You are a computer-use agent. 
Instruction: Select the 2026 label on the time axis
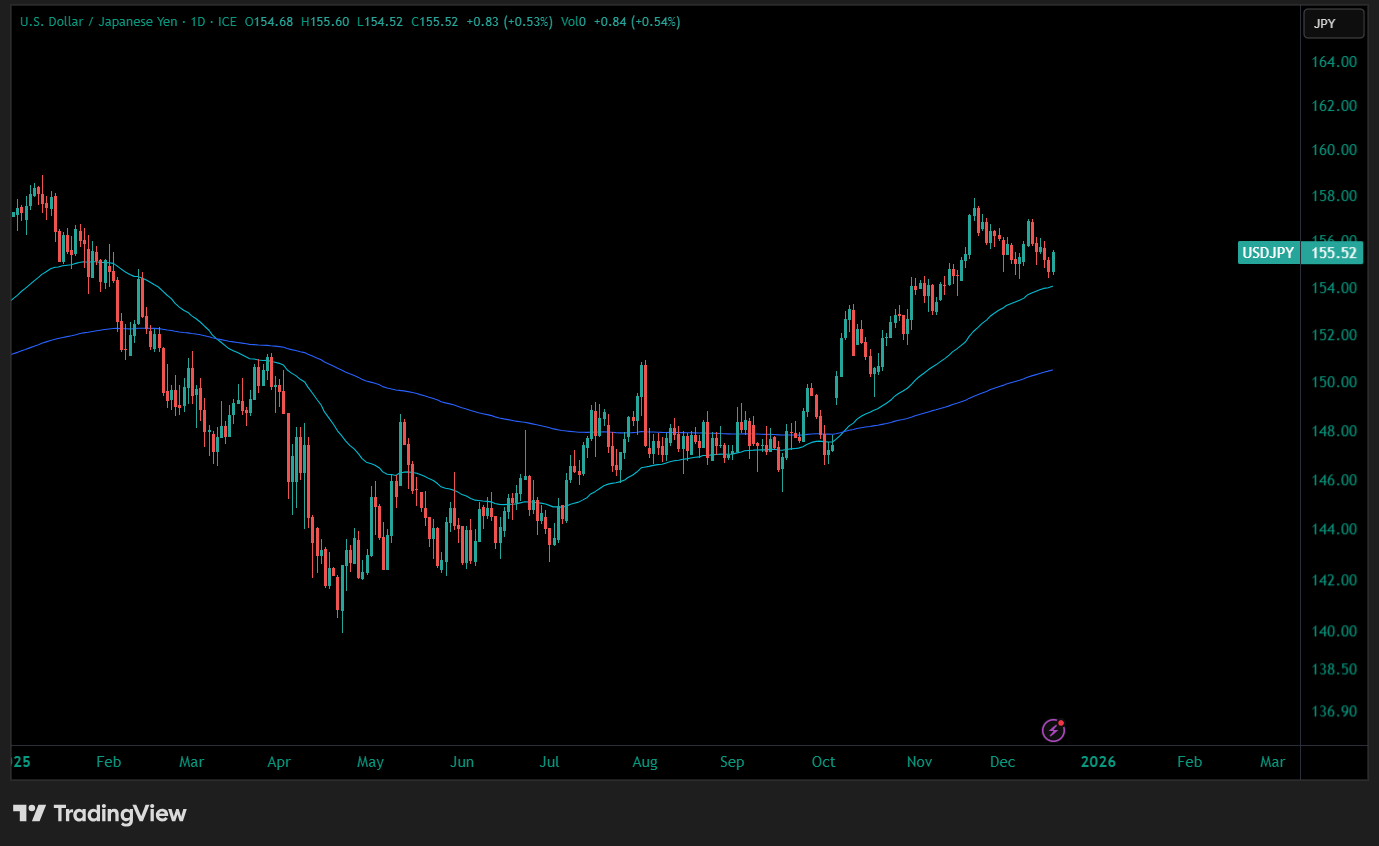tap(1099, 761)
